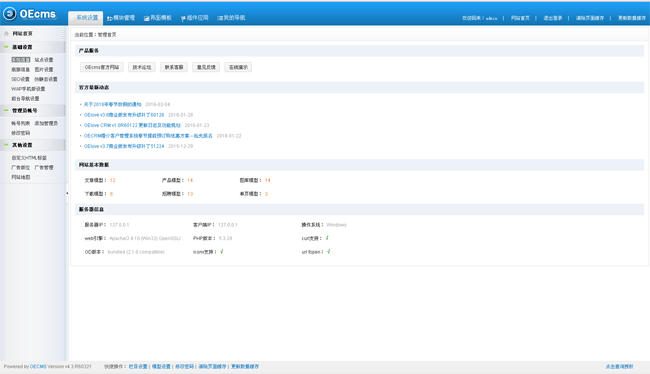
Task: Click 清除页面缓存 in footer quick actions
Action: coord(212,367)
